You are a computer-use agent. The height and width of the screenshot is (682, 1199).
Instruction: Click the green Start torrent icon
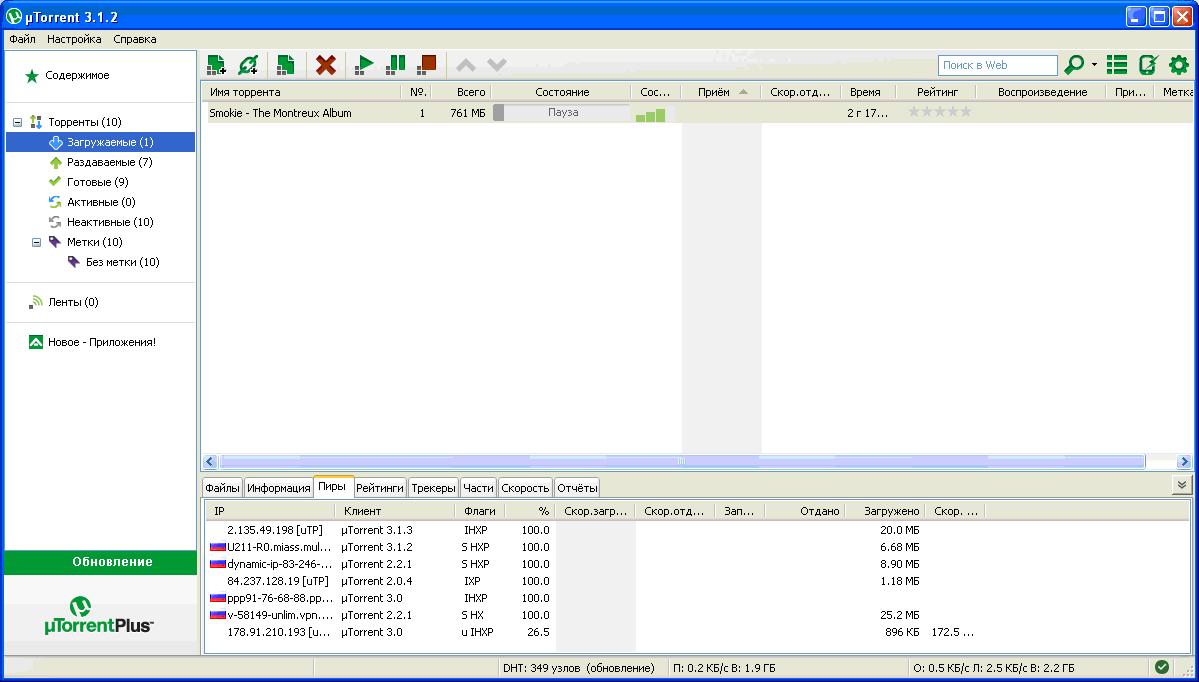pyautogui.click(x=364, y=65)
